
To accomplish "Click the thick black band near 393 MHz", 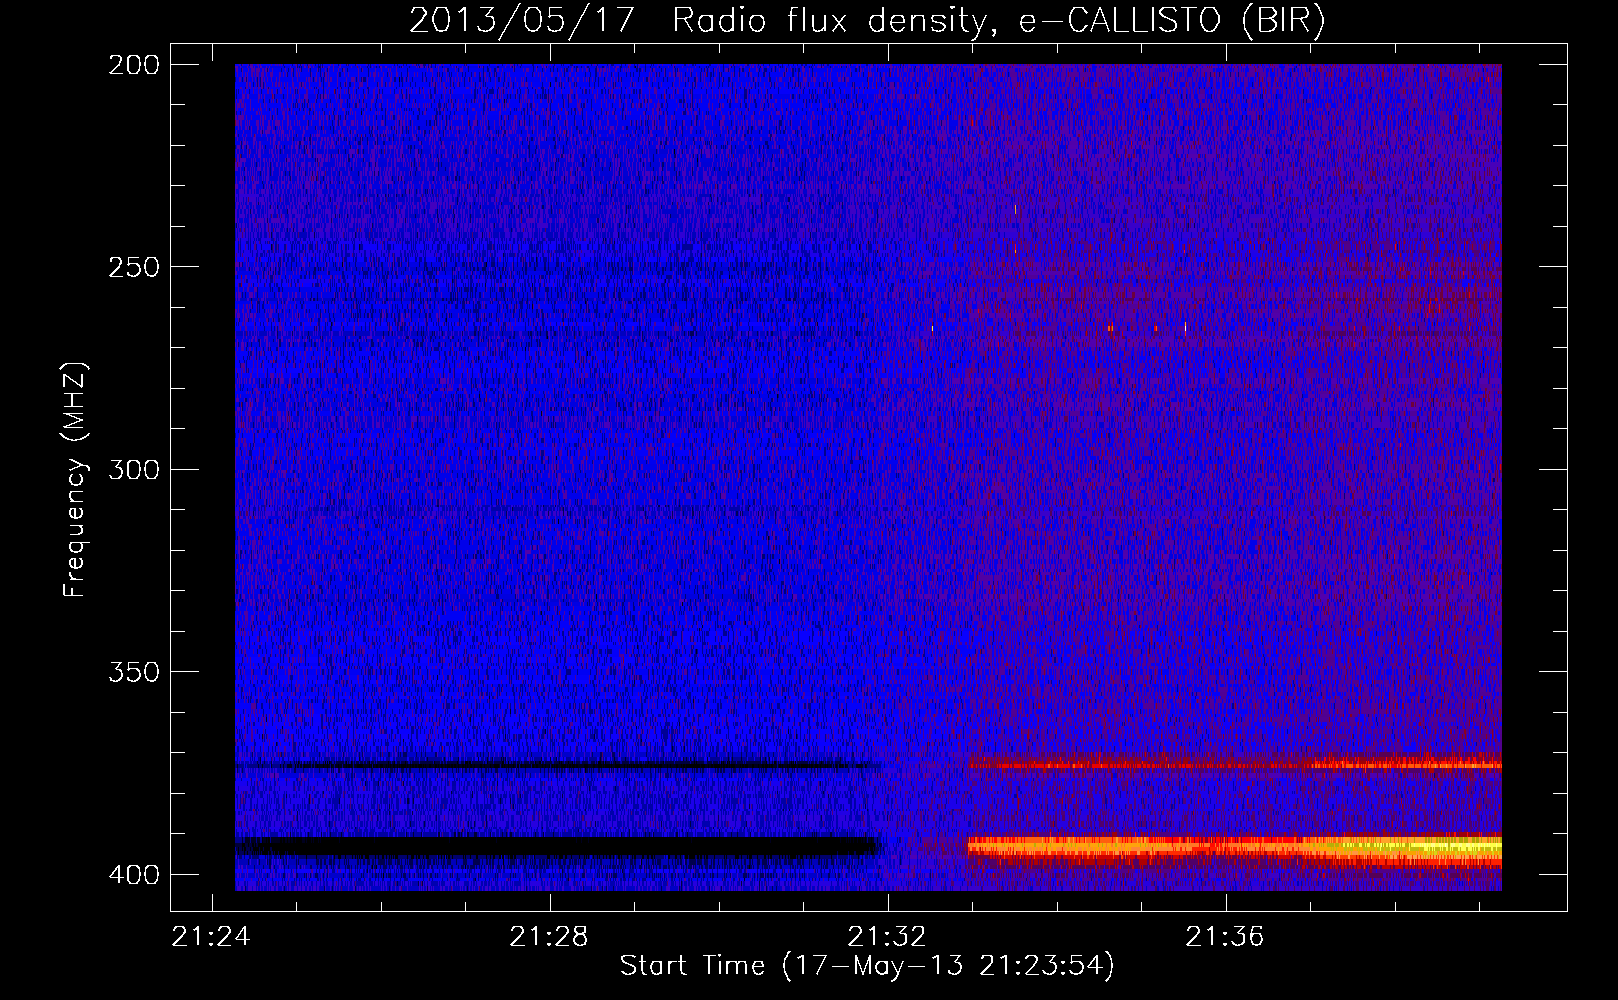I will point(556,847).
